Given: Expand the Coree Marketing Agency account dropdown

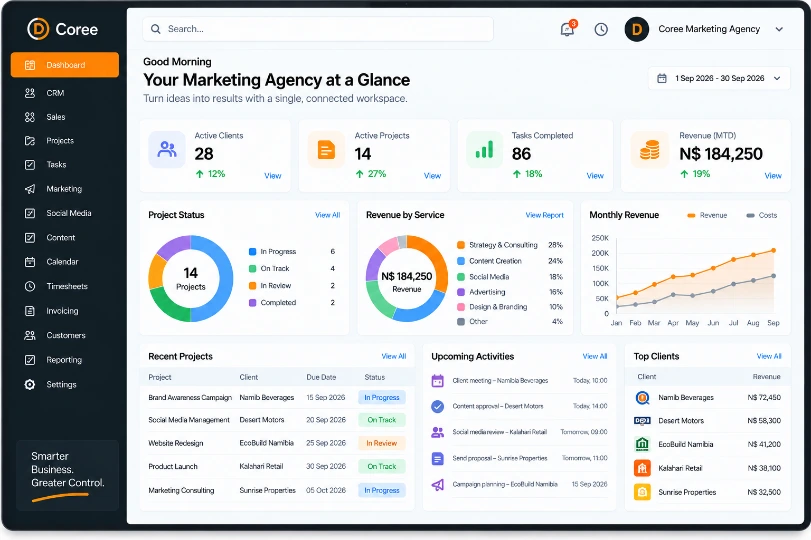Looking at the screenshot, I should pyautogui.click(x=779, y=29).
